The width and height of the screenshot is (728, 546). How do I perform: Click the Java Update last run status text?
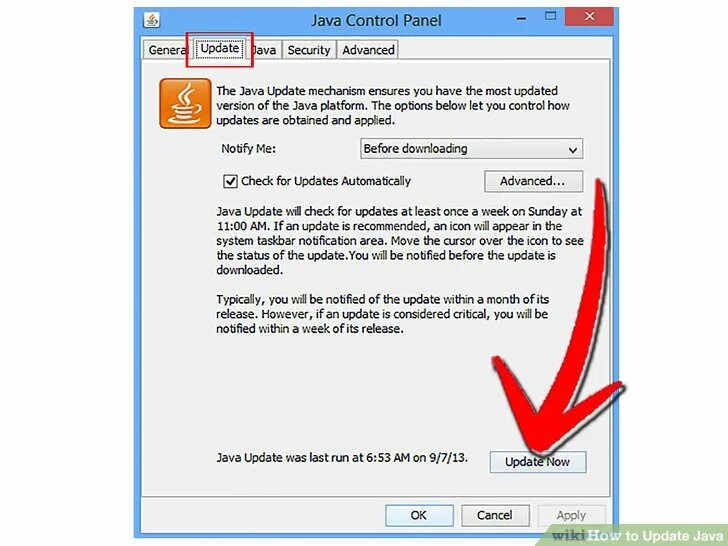tap(342, 458)
